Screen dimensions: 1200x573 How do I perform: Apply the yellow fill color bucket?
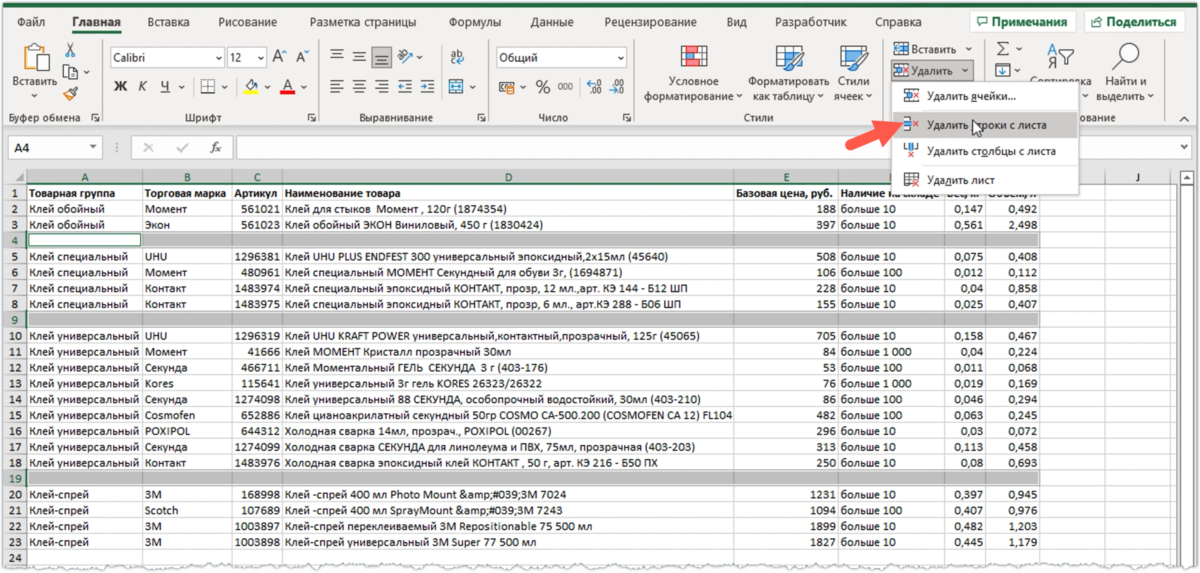coord(251,86)
